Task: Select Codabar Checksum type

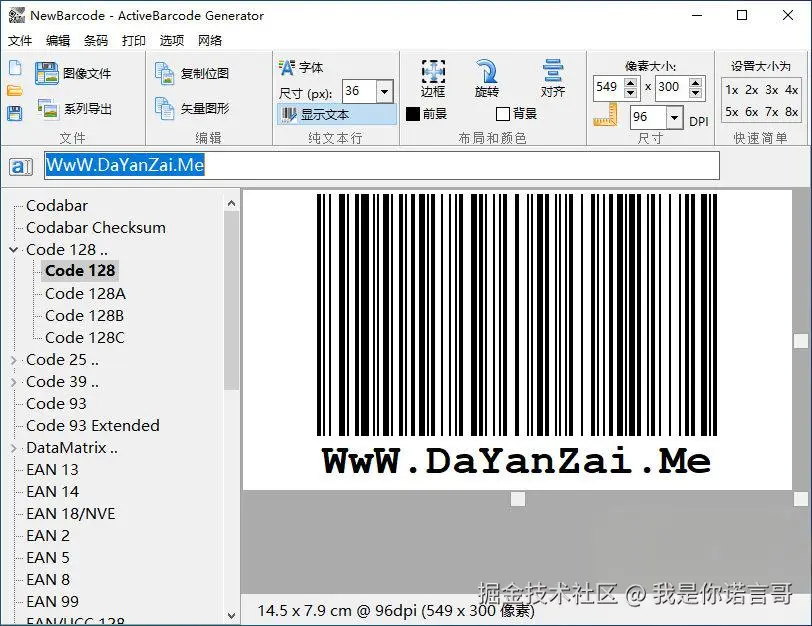Action: (96, 228)
